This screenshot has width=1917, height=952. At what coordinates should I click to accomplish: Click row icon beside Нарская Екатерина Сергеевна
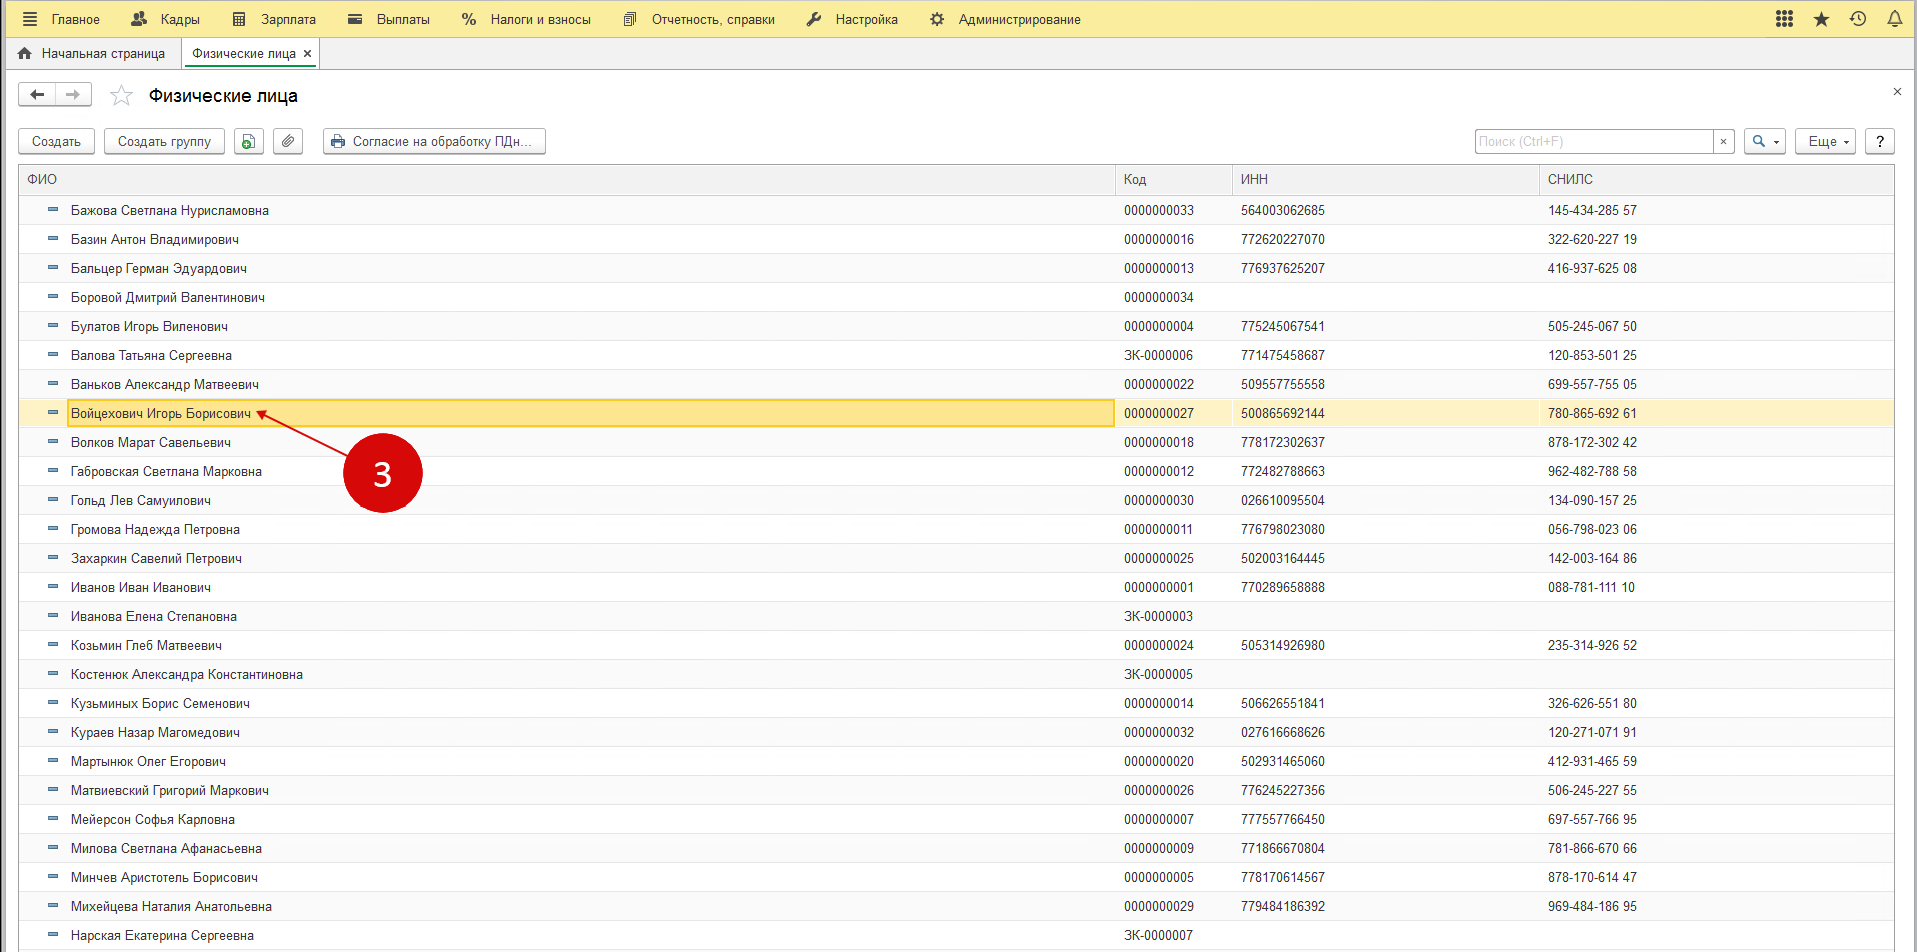53,935
